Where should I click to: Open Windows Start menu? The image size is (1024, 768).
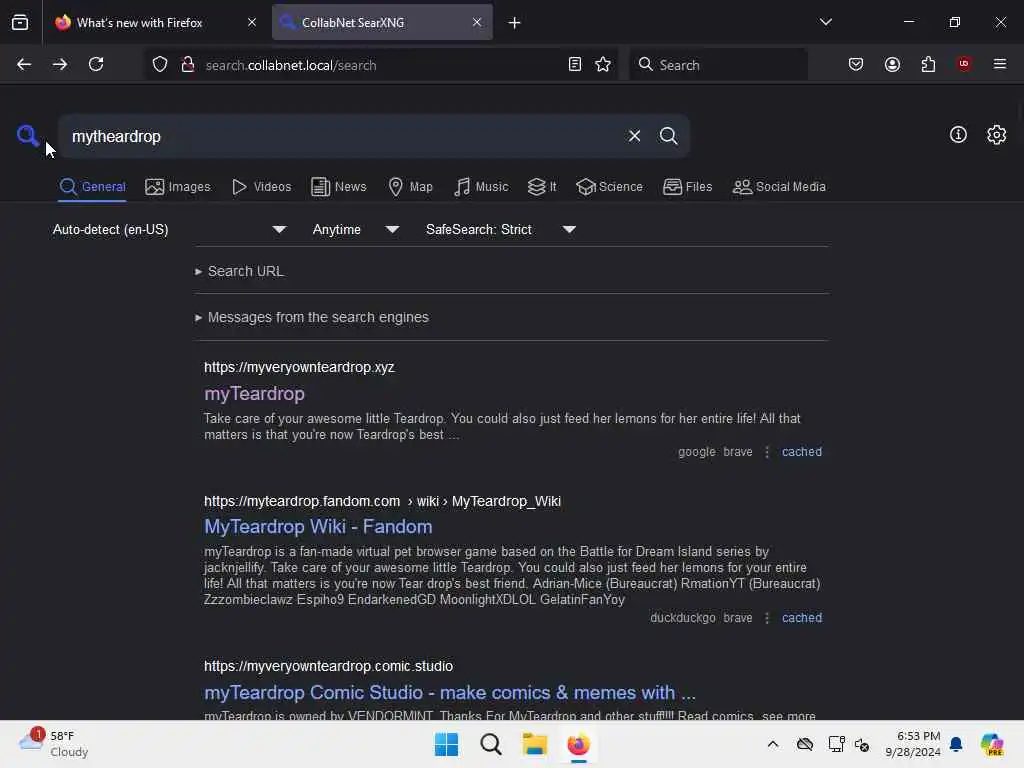447,744
